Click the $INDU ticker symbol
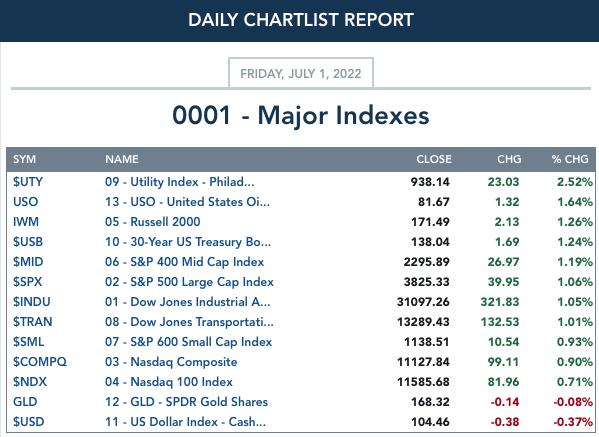 point(32,302)
